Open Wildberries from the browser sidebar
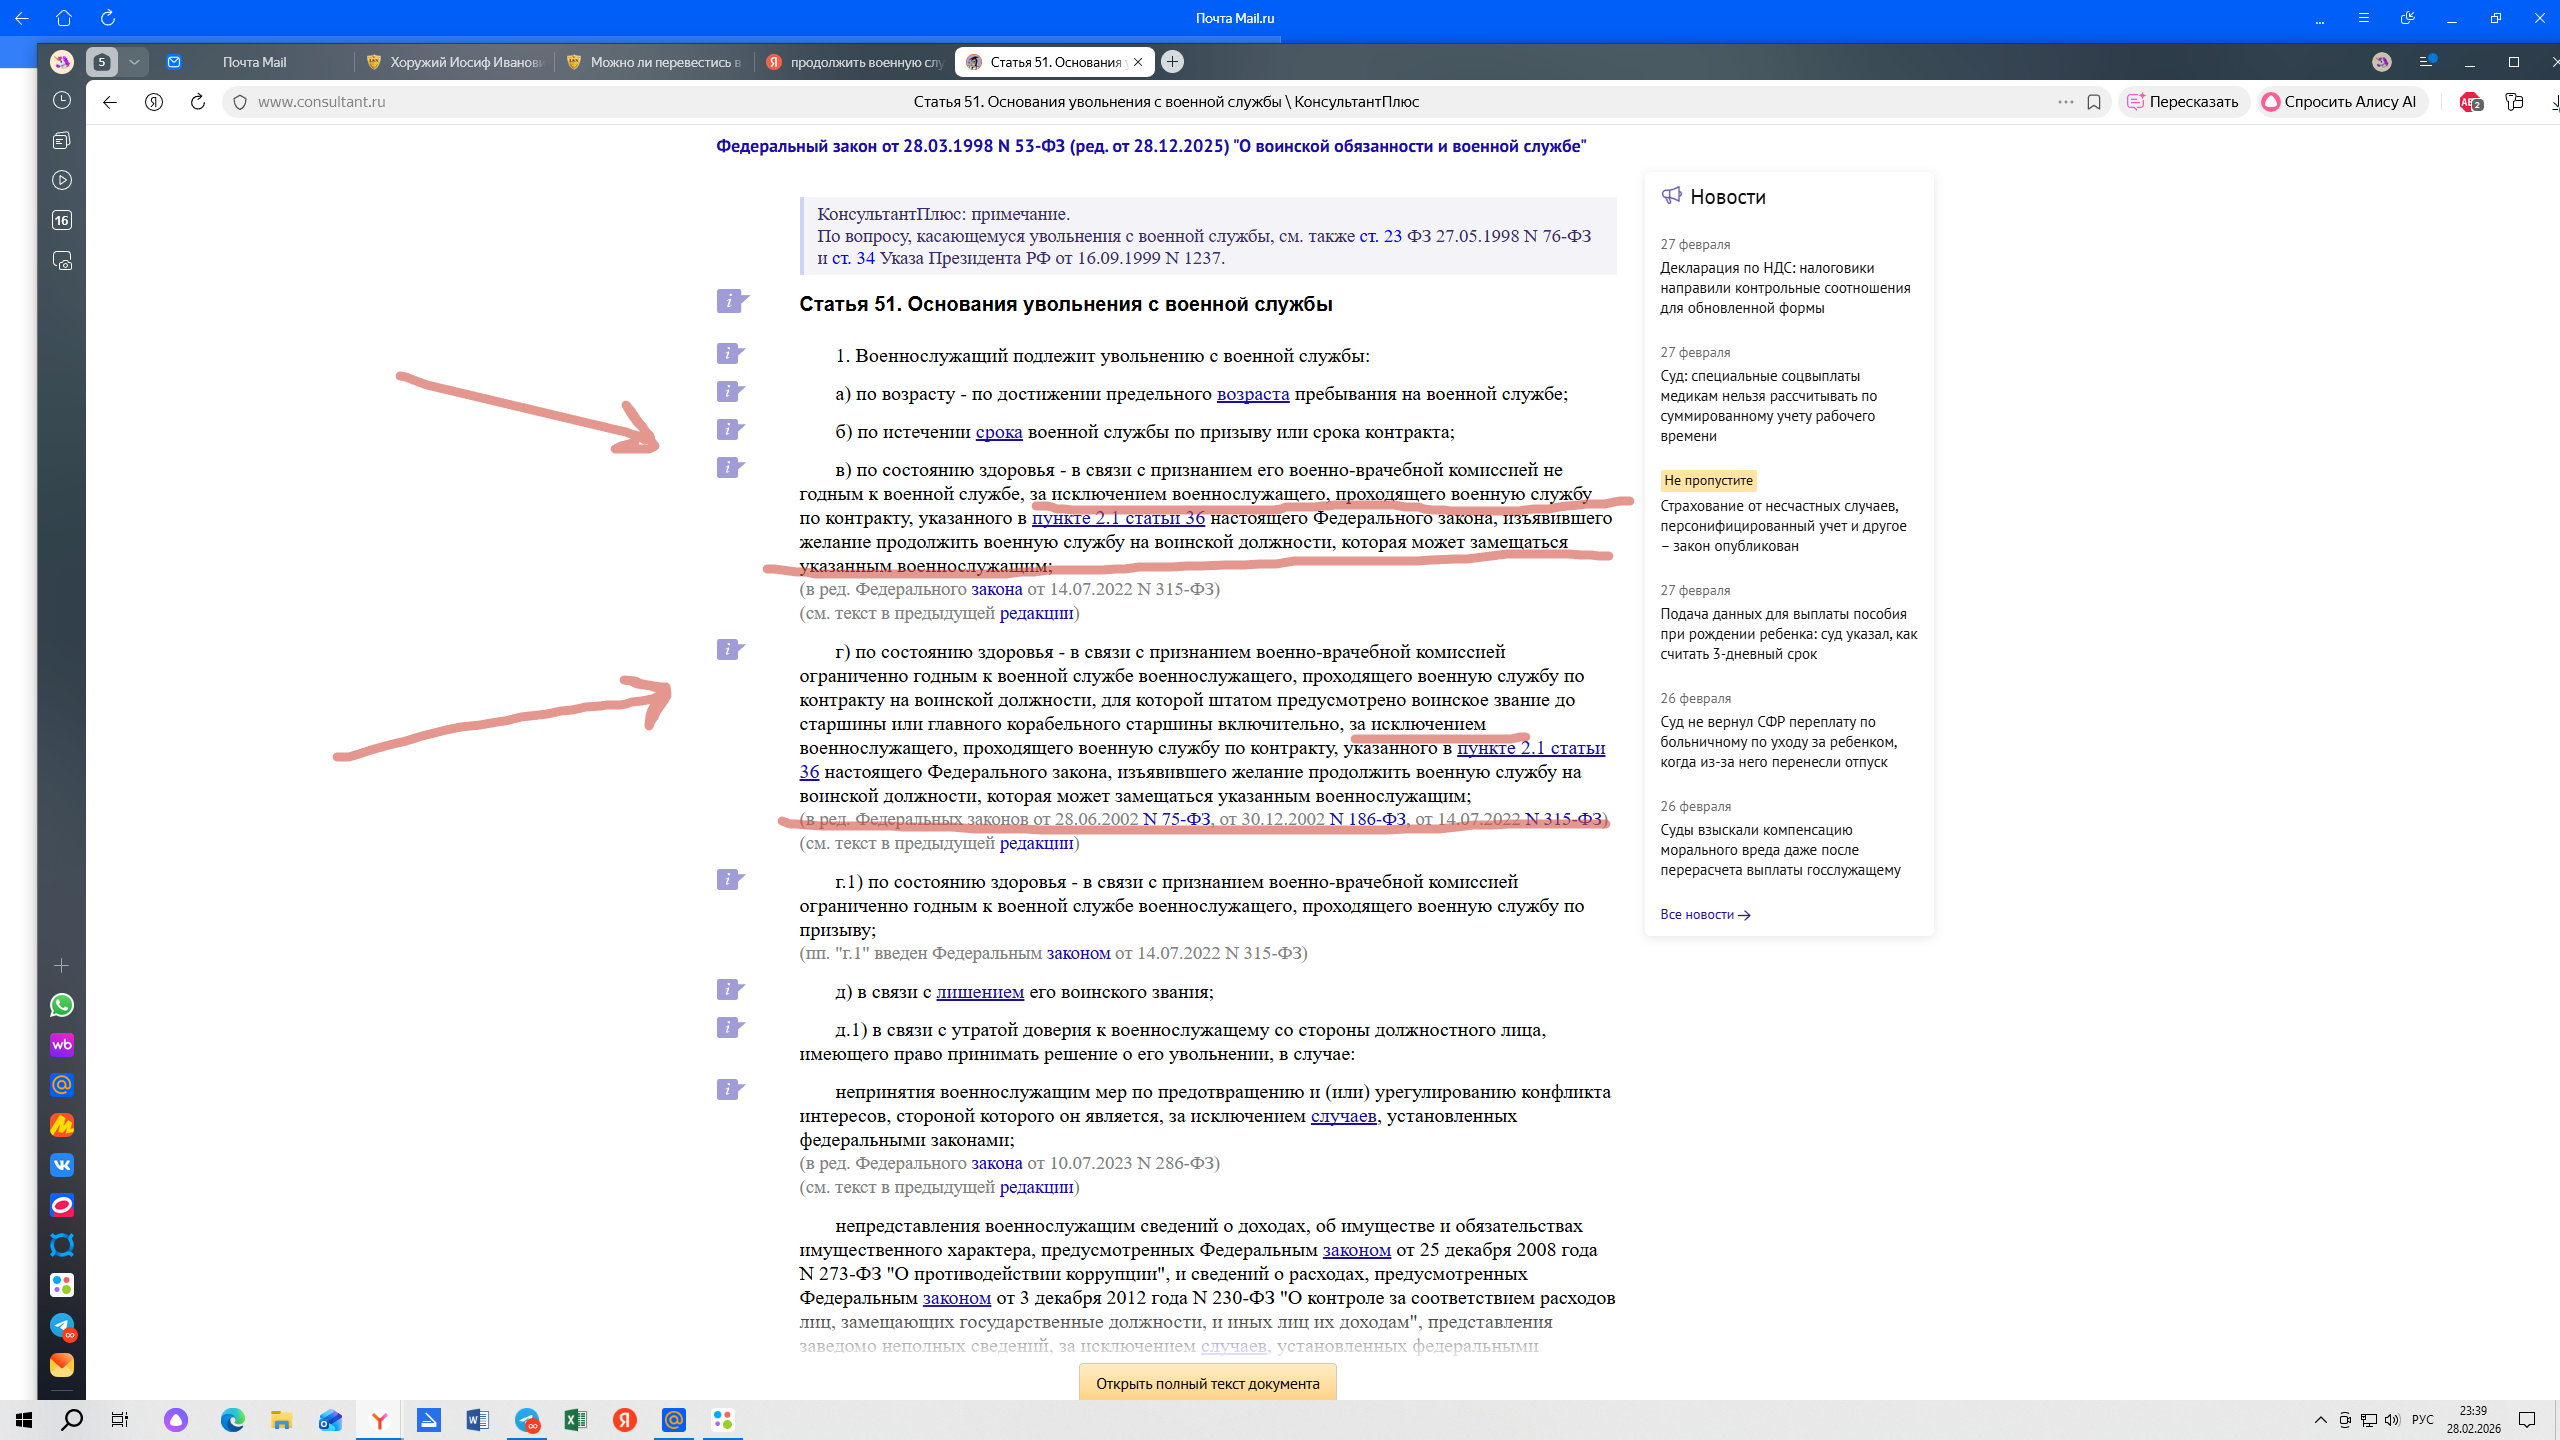Viewport: 2560px width, 1440px height. pos(62,1045)
